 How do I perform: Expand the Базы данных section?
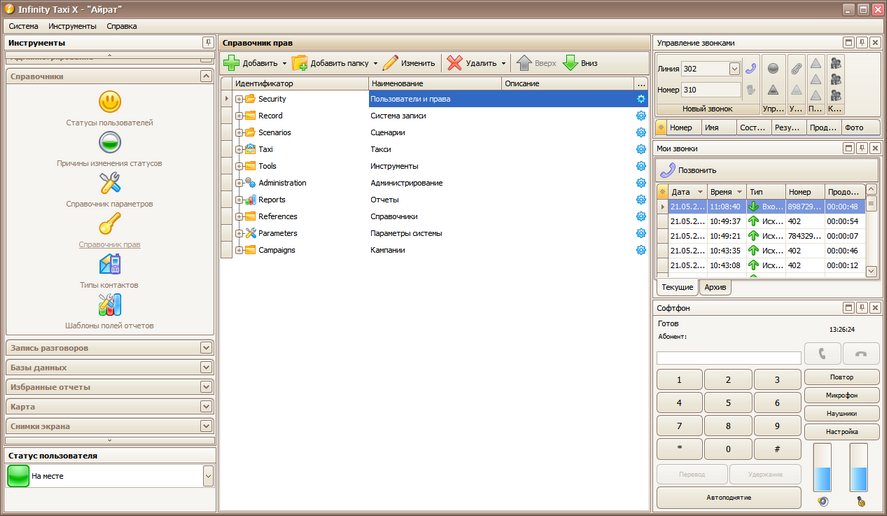(x=206, y=368)
